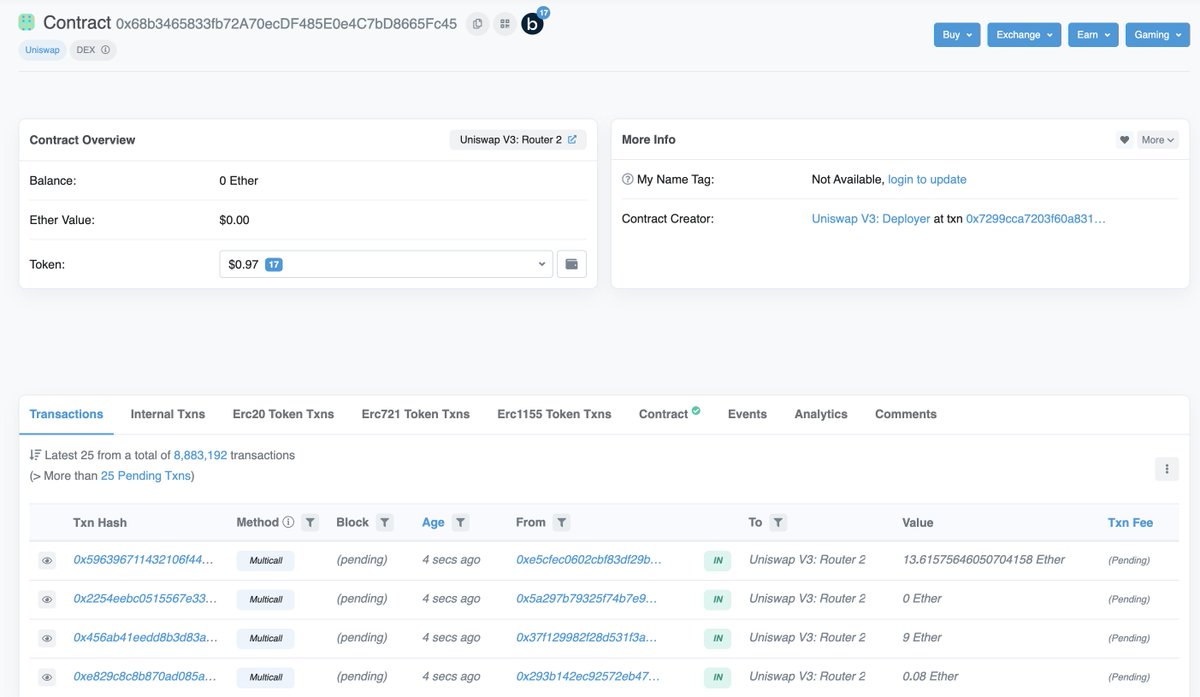Open the DEX label info icon
This screenshot has height=697, width=1200.
(106, 50)
